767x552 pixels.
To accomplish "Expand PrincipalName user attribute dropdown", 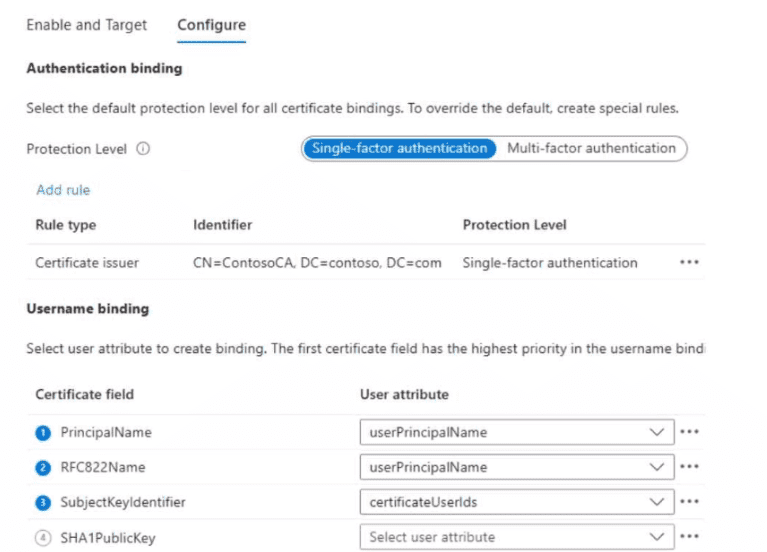I will click(517, 432).
